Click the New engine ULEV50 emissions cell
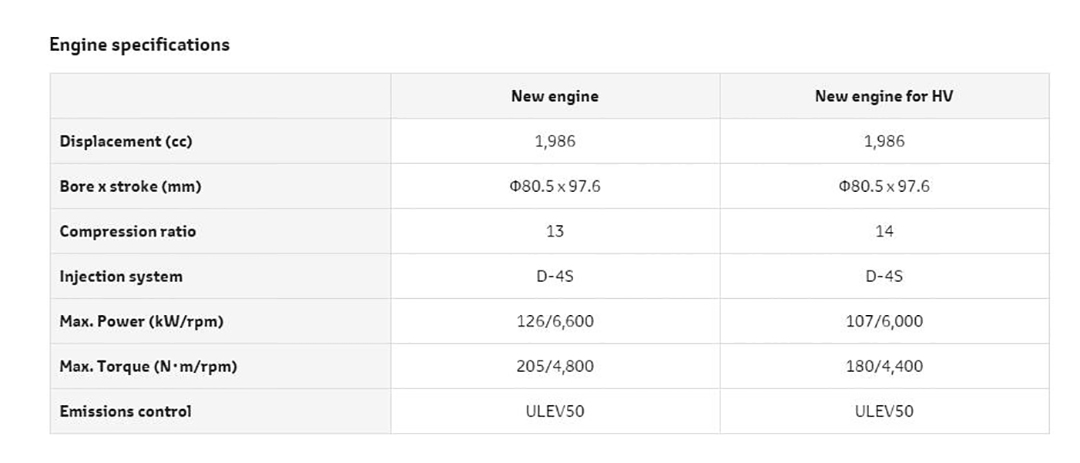Image resolution: width=1080 pixels, height=463 pixels. tap(555, 412)
